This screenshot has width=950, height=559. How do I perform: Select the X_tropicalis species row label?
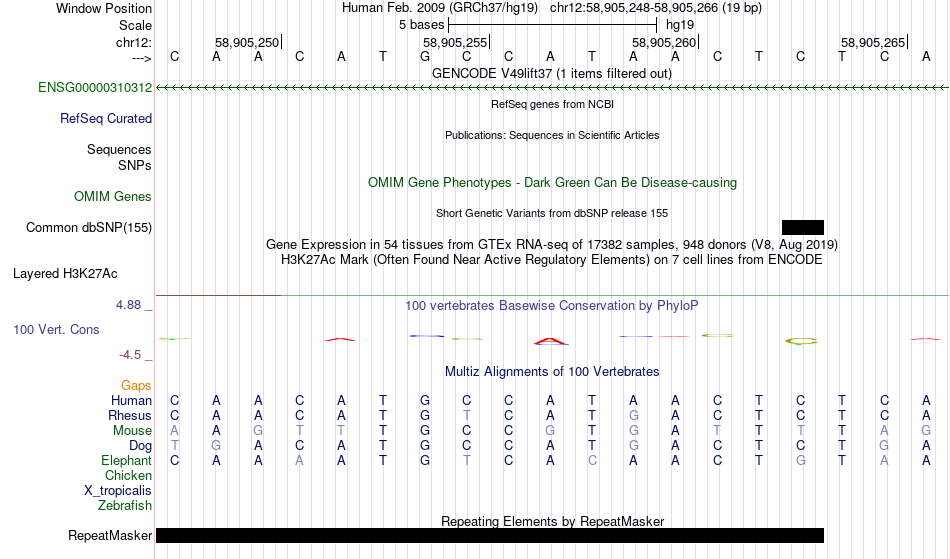pos(118,491)
